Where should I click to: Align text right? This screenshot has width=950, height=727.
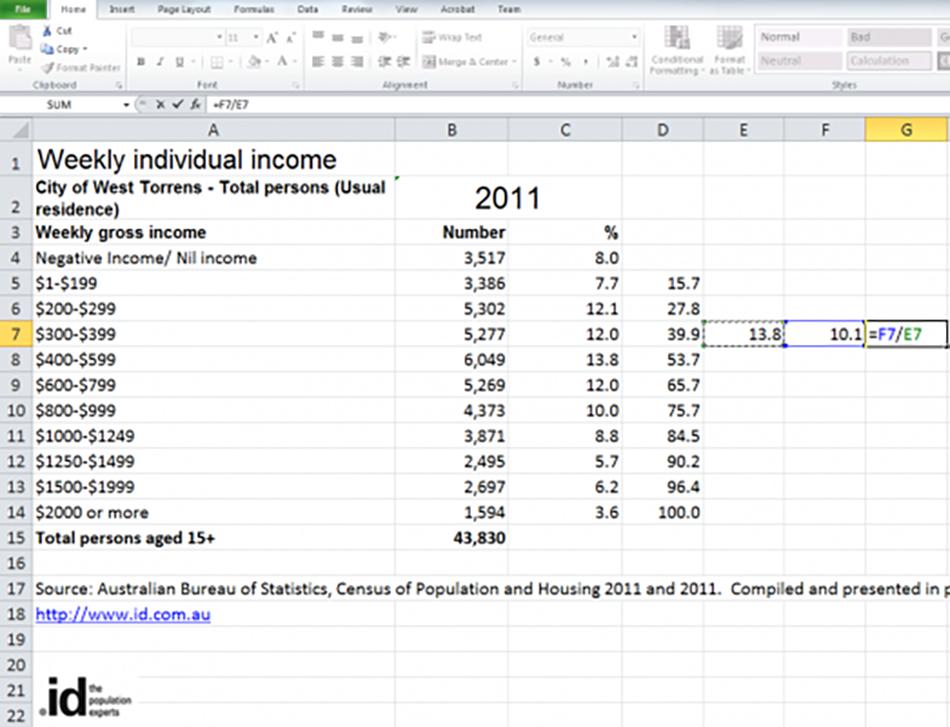357,62
